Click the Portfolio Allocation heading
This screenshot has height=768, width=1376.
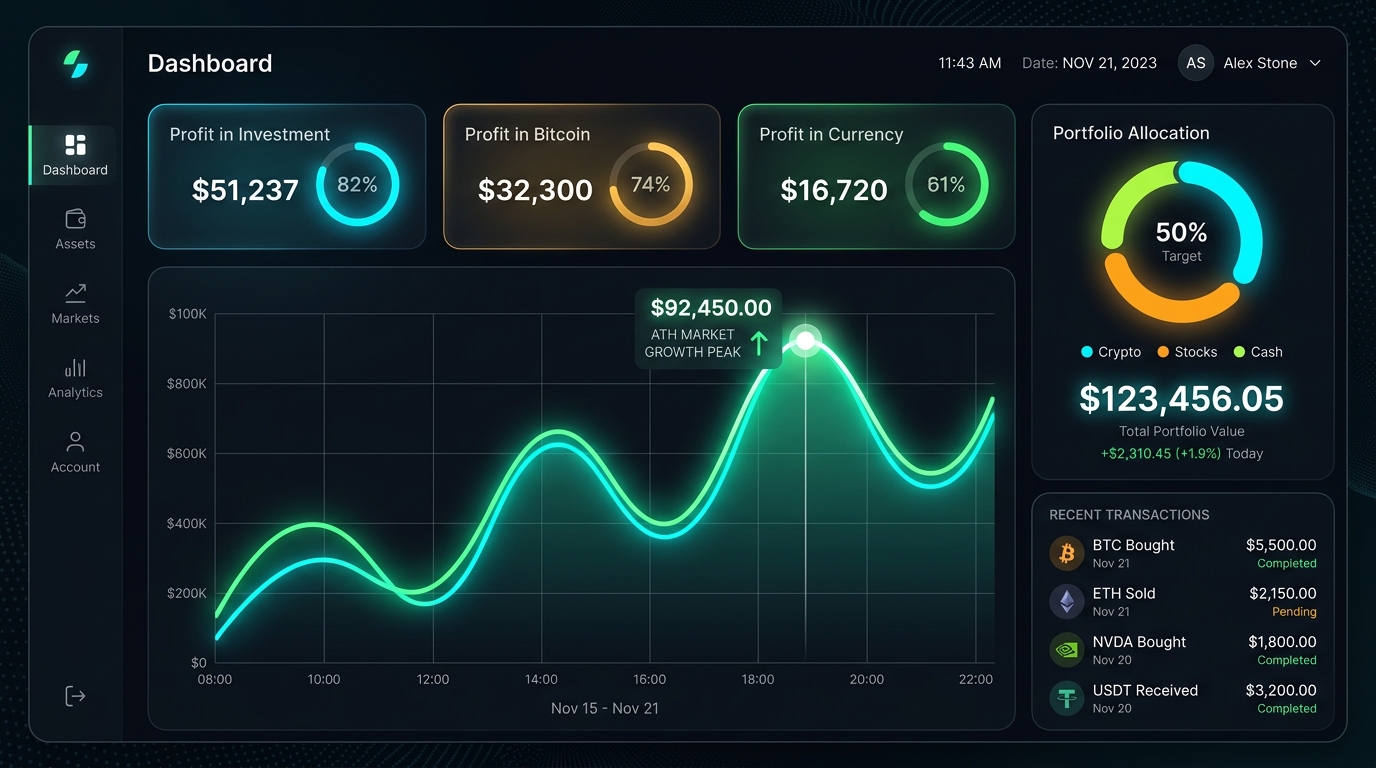(1131, 133)
